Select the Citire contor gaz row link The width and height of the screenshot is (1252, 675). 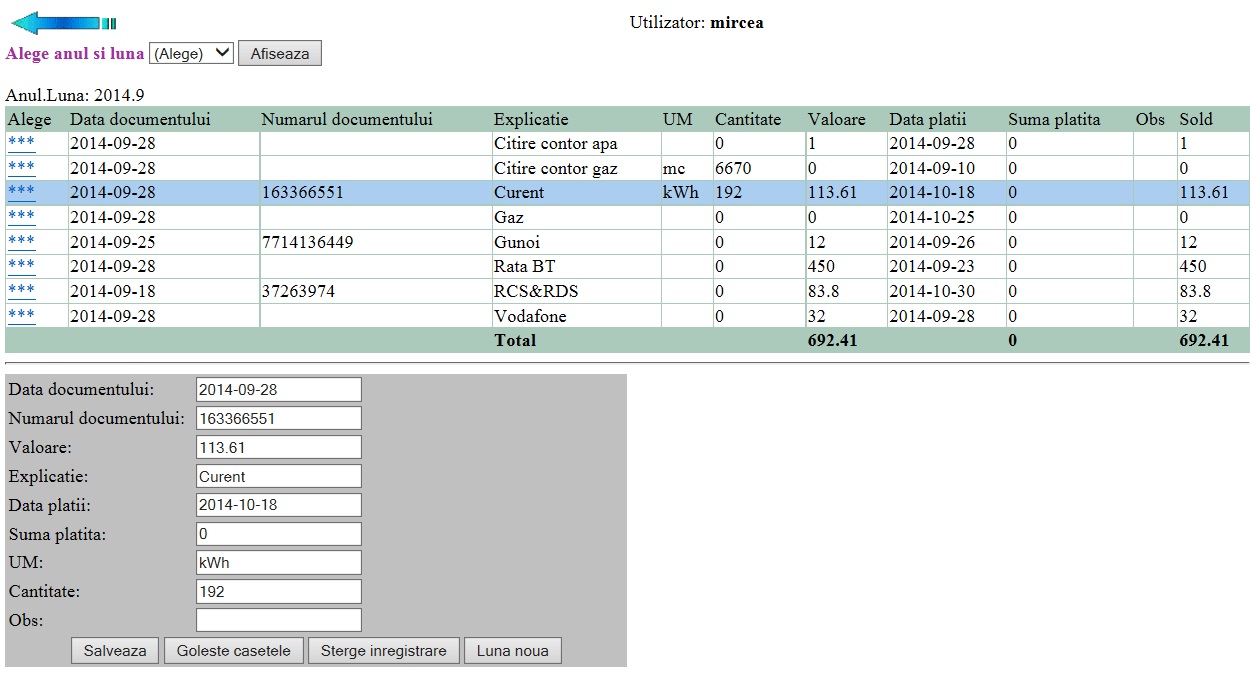21,167
